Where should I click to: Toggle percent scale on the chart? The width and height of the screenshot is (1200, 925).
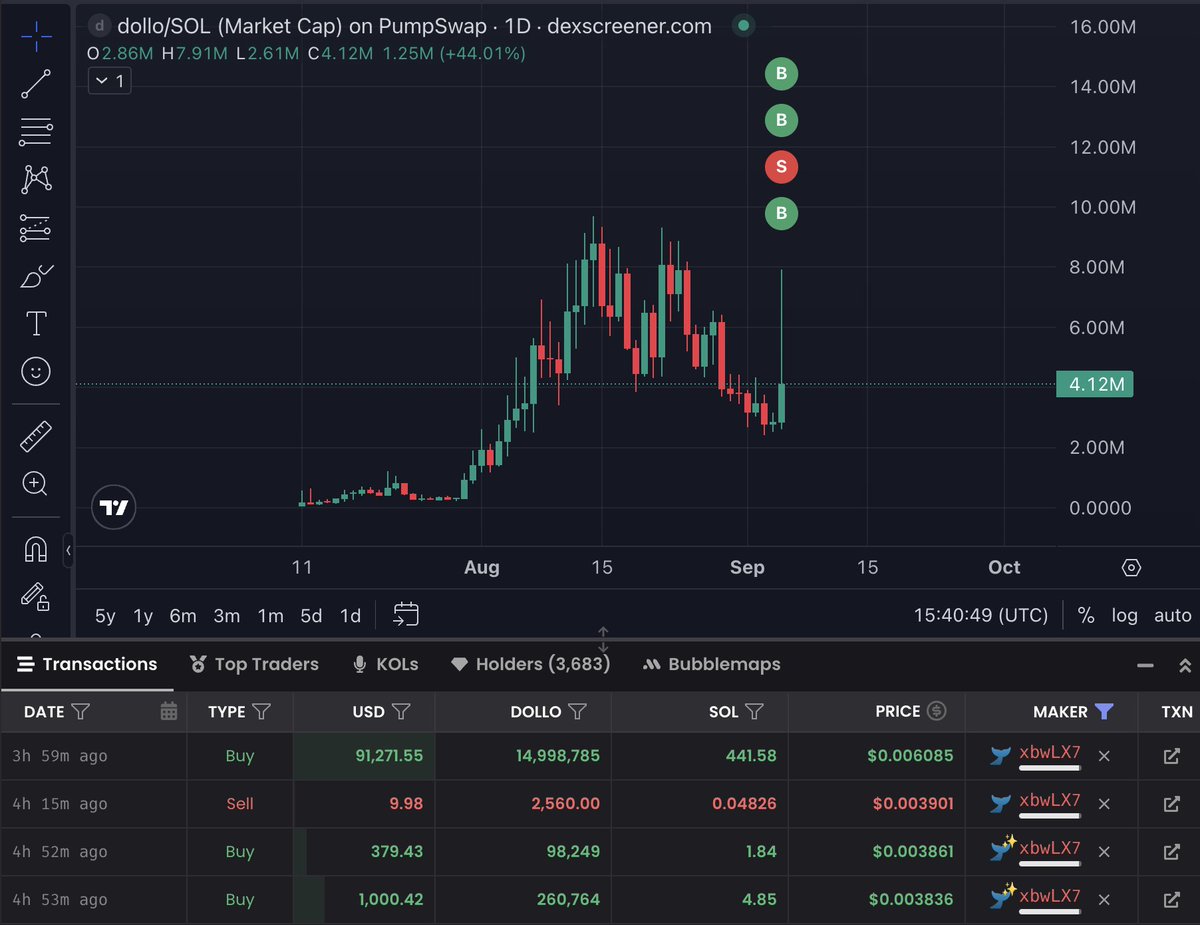[1086, 615]
